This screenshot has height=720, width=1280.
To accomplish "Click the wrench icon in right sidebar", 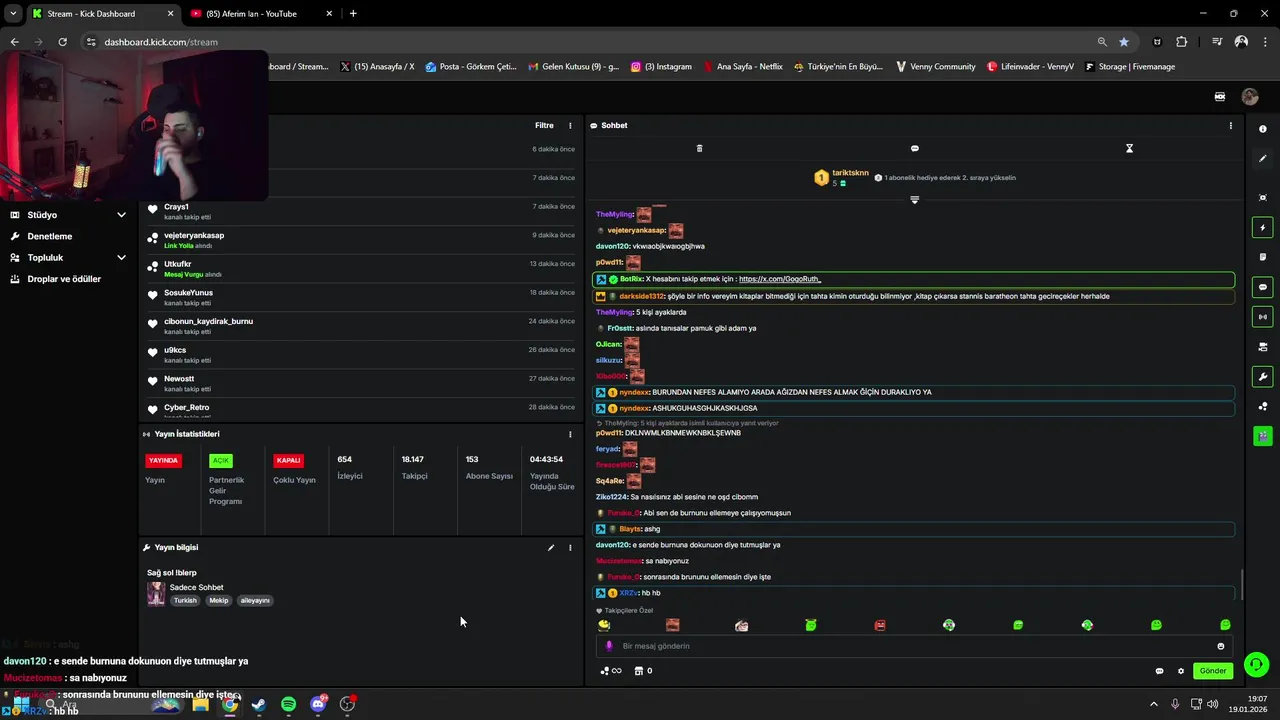I will 1263,377.
